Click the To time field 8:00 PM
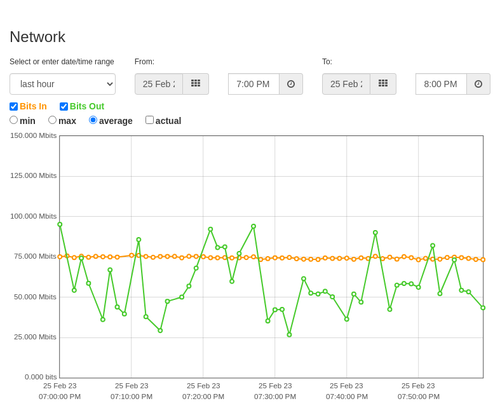The width and height of the screenshot is (500, 403). (441, 84)
